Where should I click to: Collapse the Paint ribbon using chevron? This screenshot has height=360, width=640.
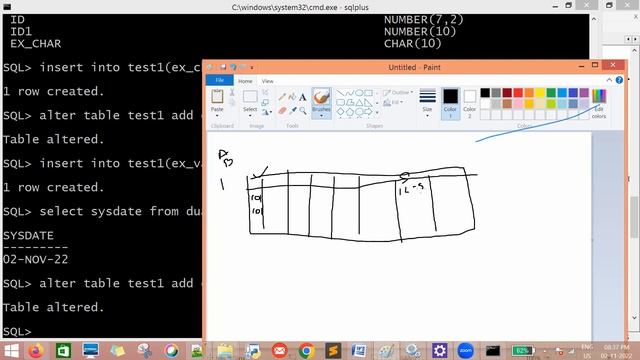(x=609, y=80)
